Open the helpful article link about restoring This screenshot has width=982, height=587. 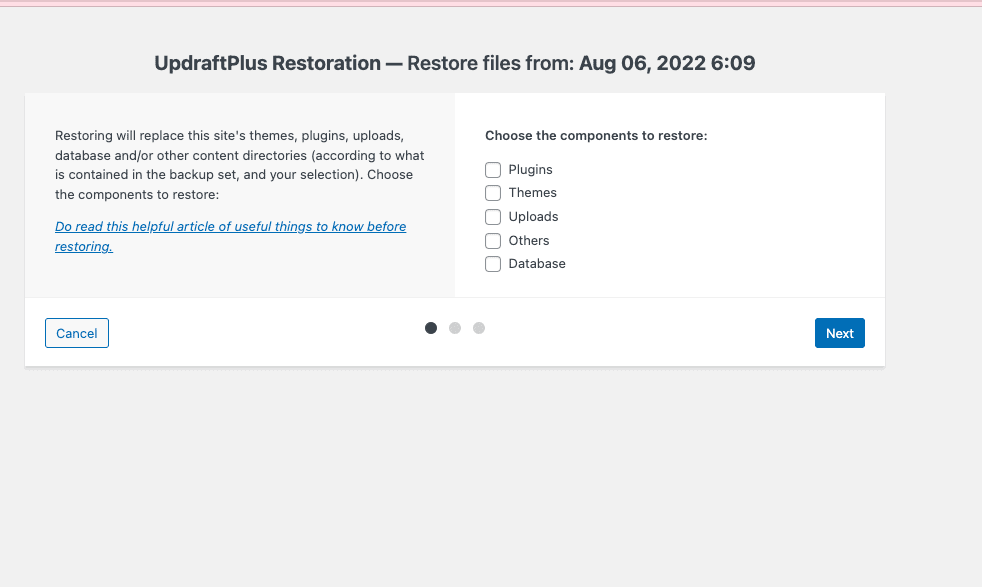click(x=230, y=236)
